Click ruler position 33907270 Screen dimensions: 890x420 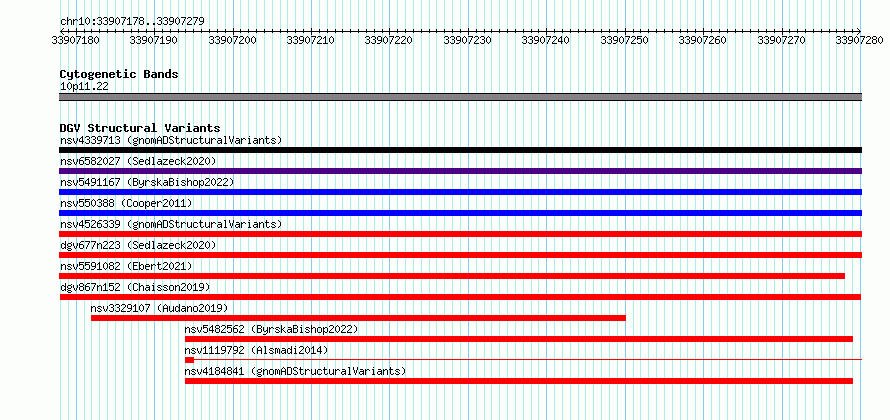[782, 40]
